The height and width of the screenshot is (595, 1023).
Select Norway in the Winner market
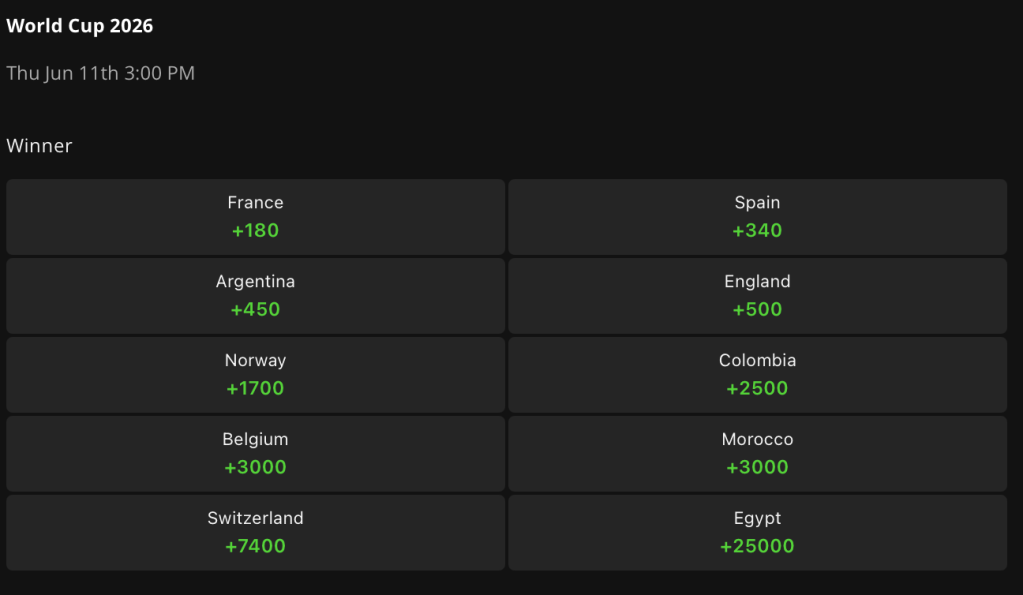tap(255, 374)
